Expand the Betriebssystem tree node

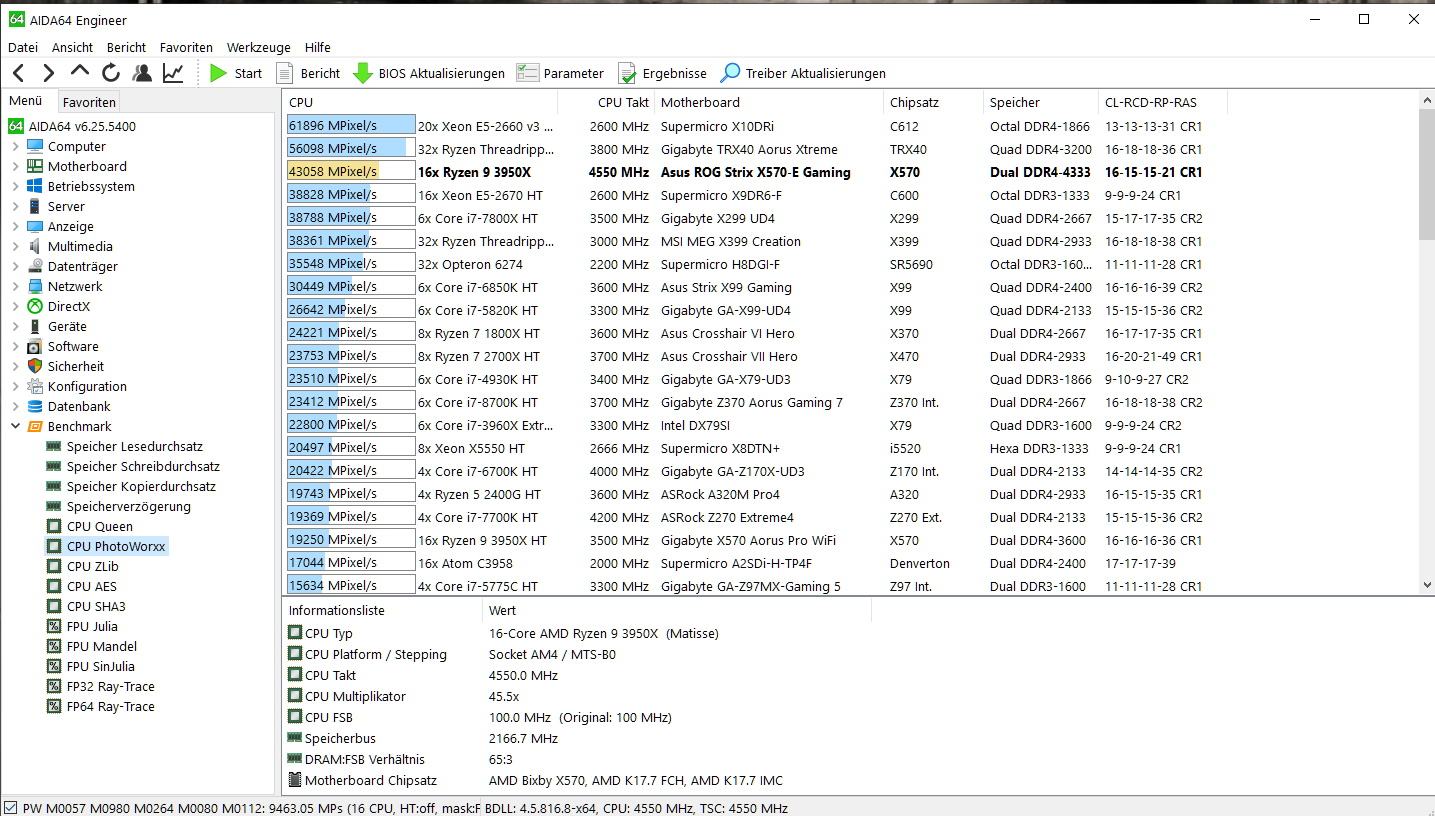point(15,186)
